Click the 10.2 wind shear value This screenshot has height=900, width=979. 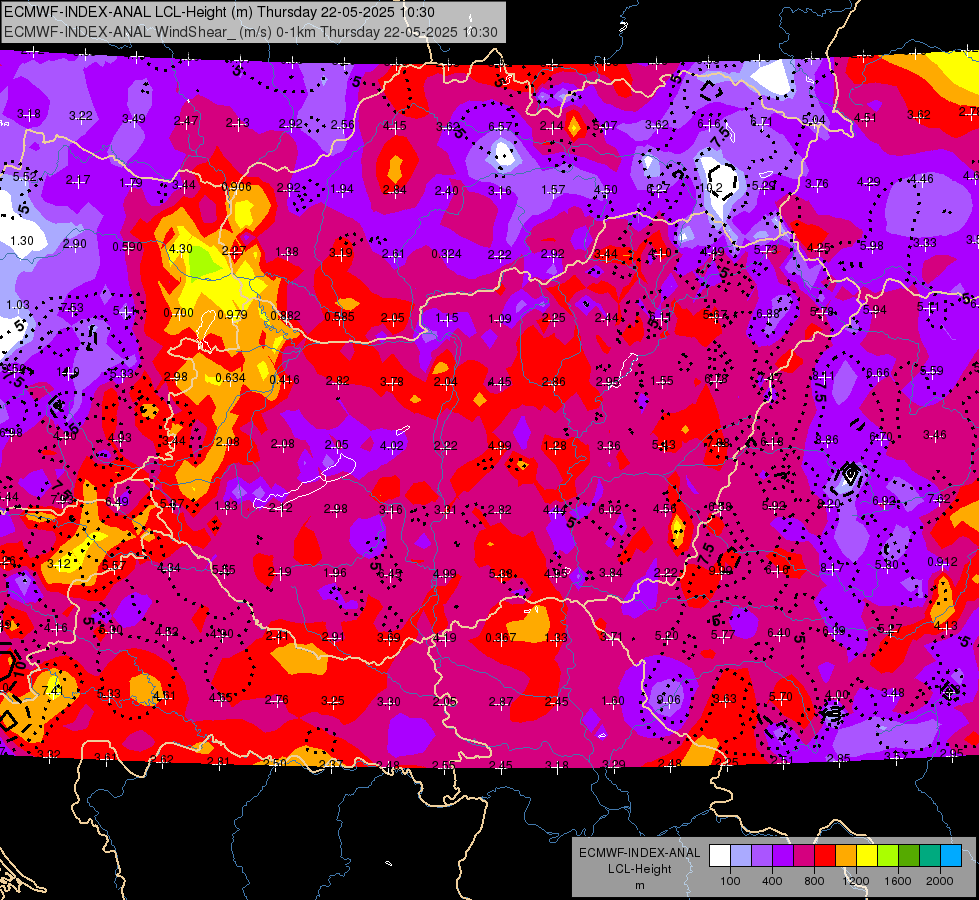[711, 187]
